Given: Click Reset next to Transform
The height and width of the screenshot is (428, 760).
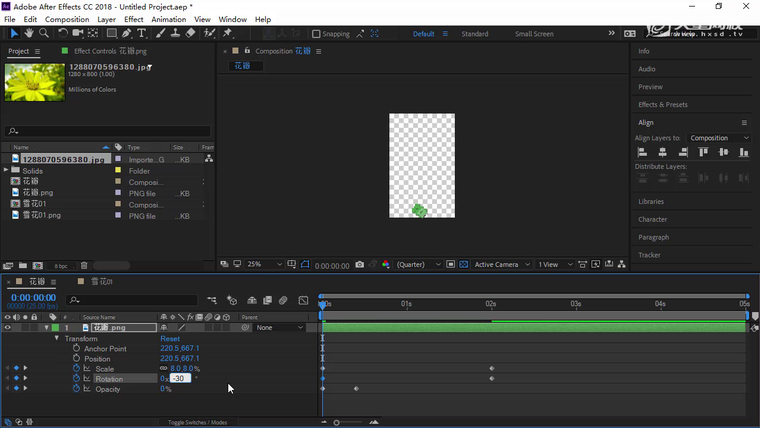Looking at the screenshot, I should click(x=170, y=339).
